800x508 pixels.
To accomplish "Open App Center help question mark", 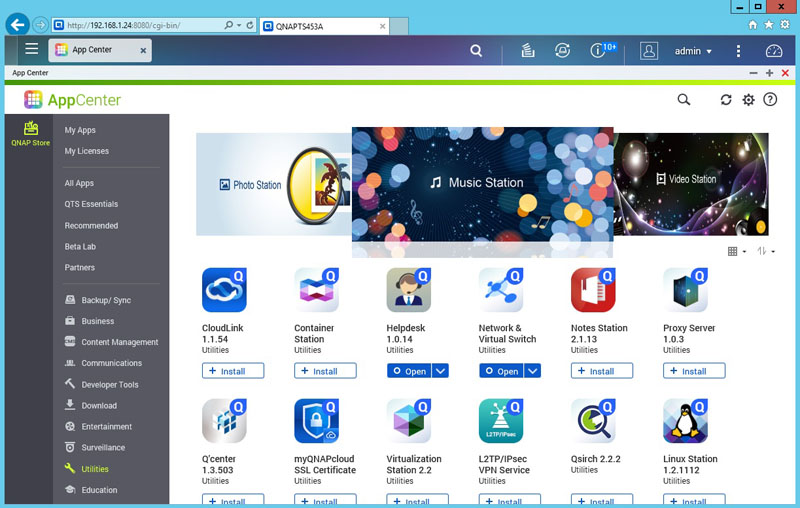I will tap(770, 99).
